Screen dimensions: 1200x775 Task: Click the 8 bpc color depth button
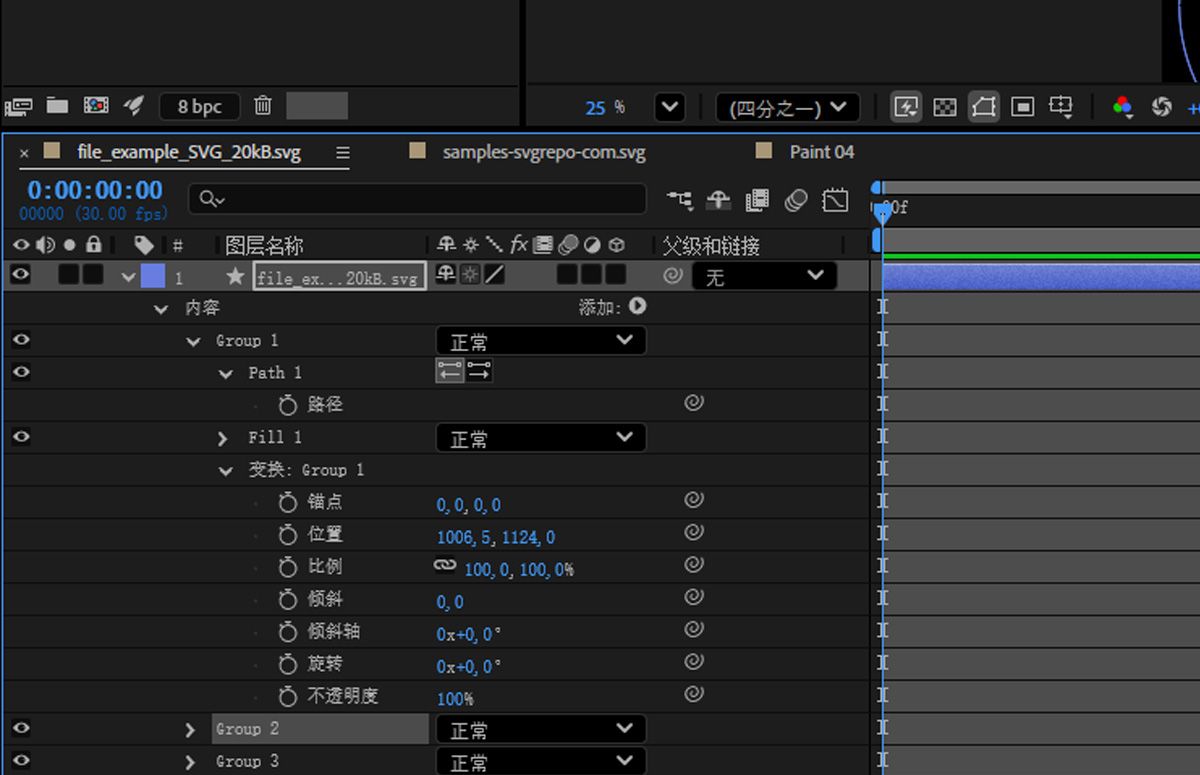(200, 106)
